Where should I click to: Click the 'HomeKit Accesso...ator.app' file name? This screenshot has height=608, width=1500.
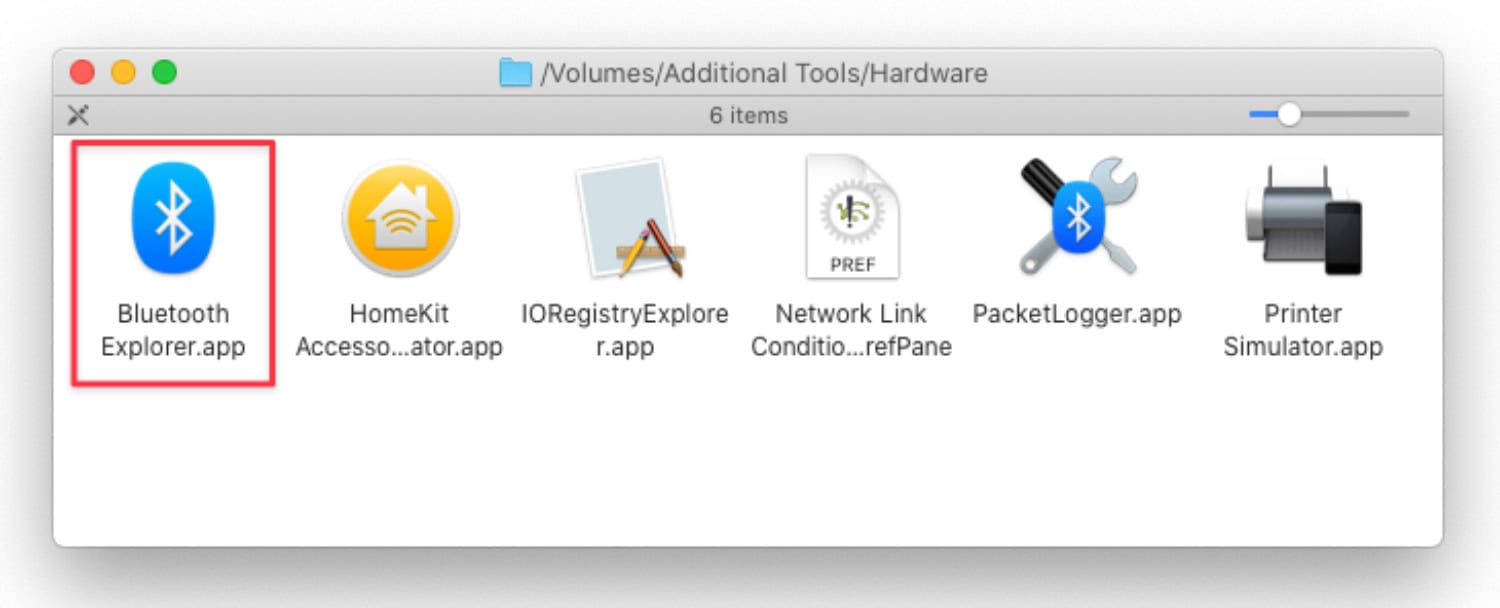pyautogui.click(x=400, y=330)
